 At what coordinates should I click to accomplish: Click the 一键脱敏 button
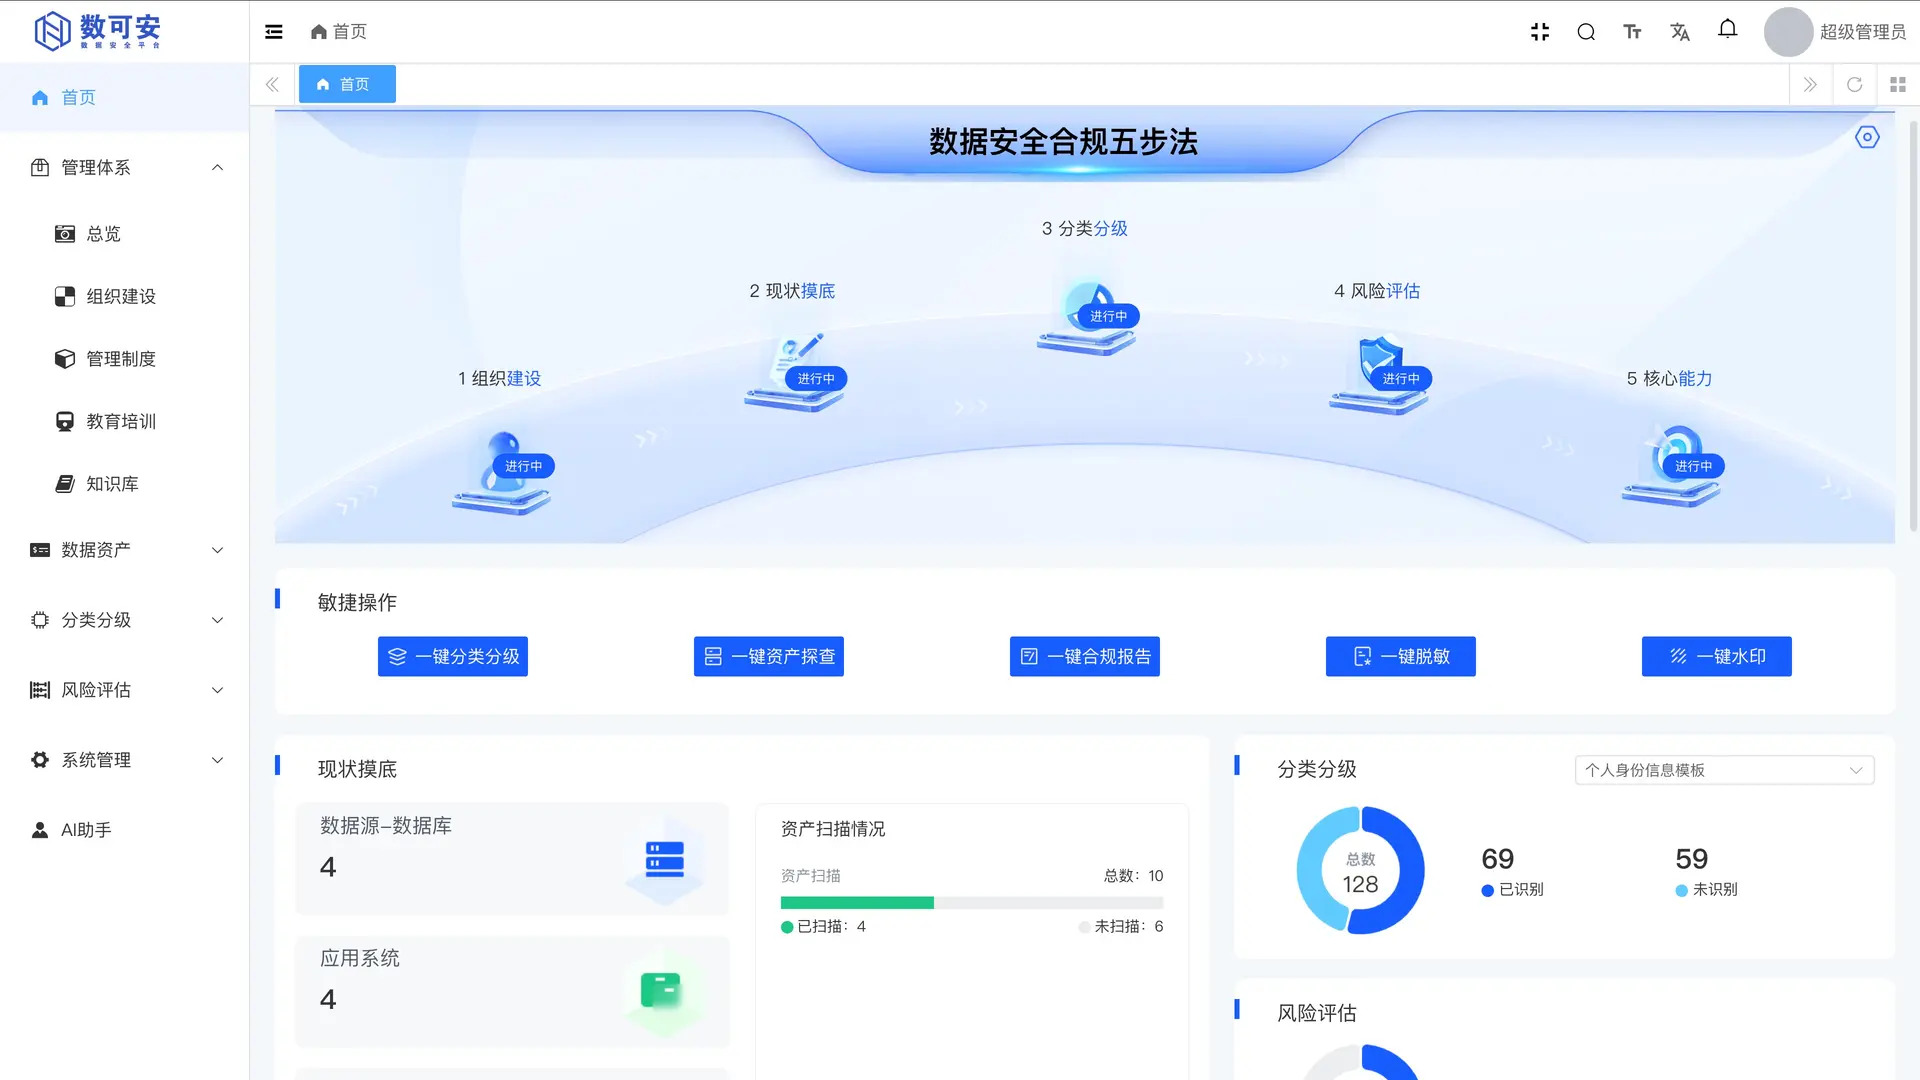click(1401, 657)
